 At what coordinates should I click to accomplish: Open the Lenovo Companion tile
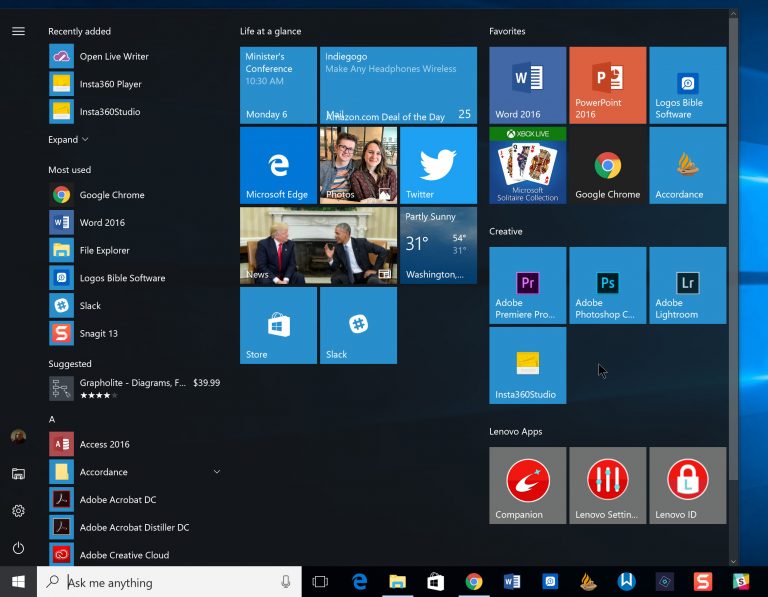528,485
